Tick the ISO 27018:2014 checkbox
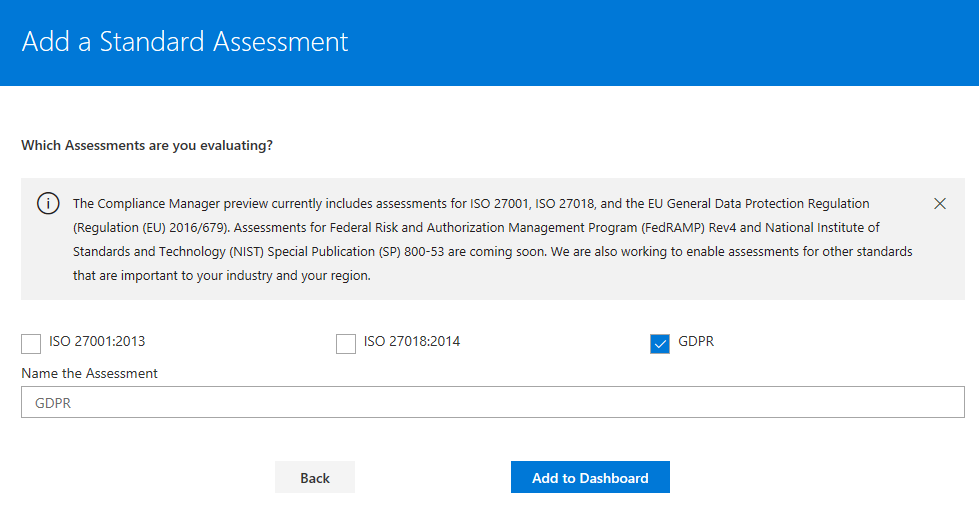This screenshot has width=979, height=522. [x=346, y=343]
